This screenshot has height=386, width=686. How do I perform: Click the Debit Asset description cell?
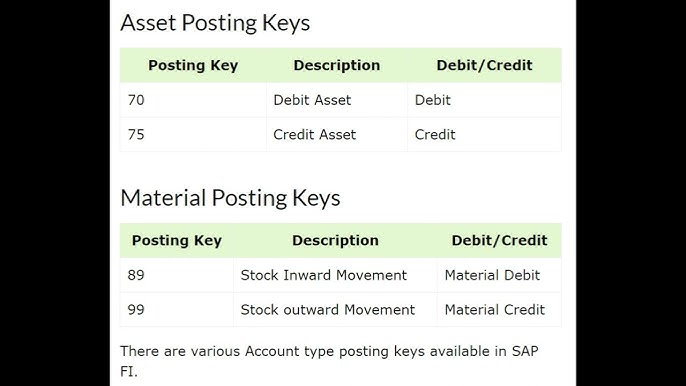336,100
